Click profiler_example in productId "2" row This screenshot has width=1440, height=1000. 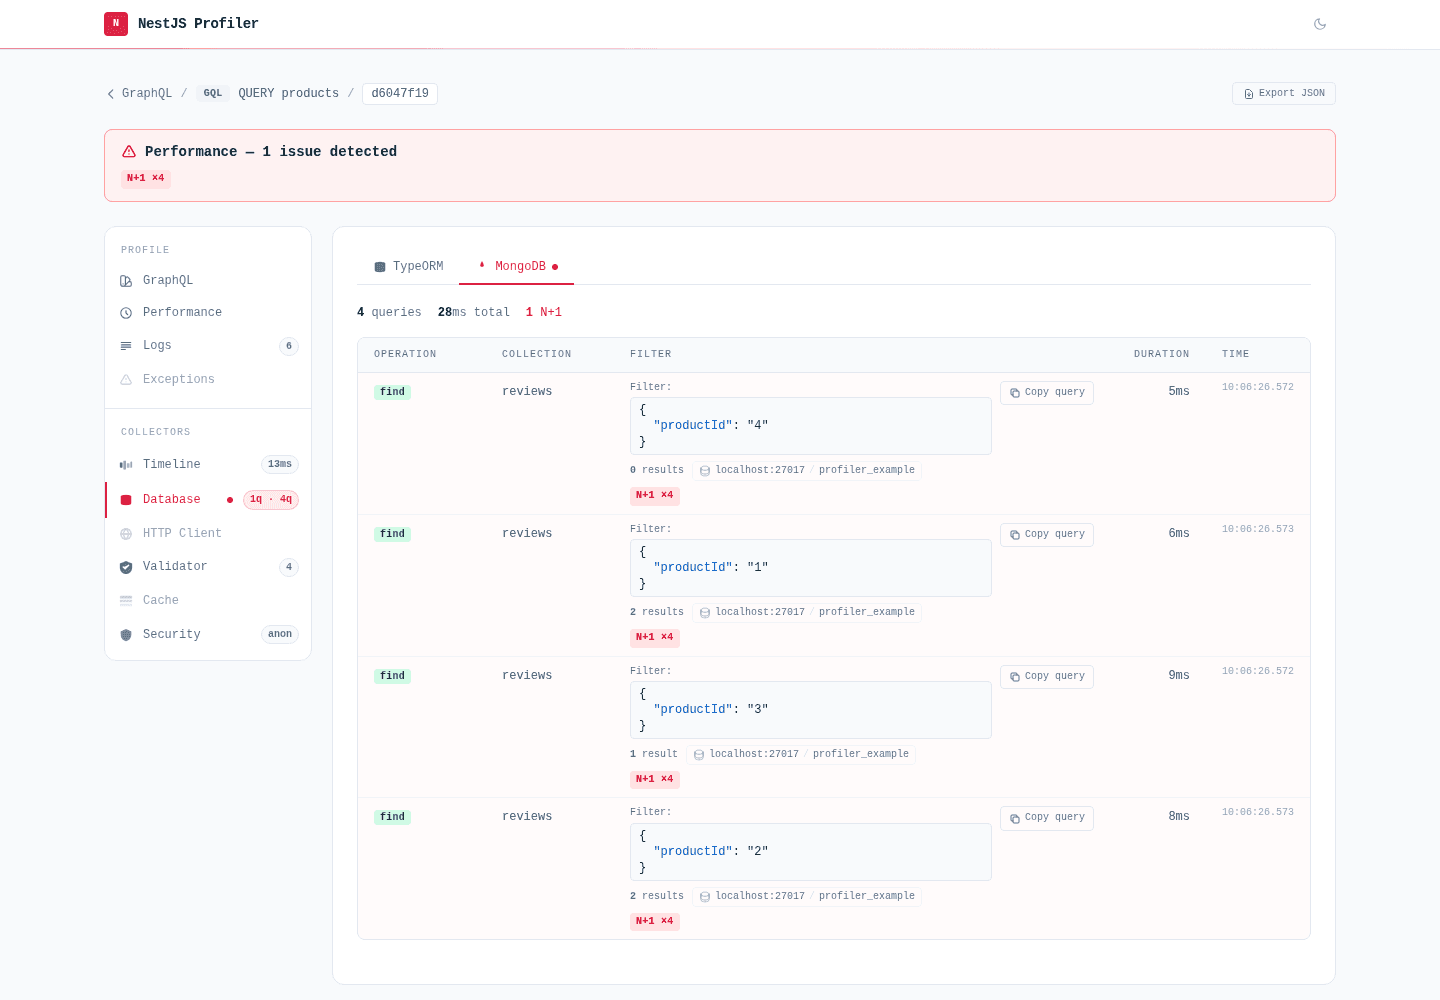coord(867,896)
